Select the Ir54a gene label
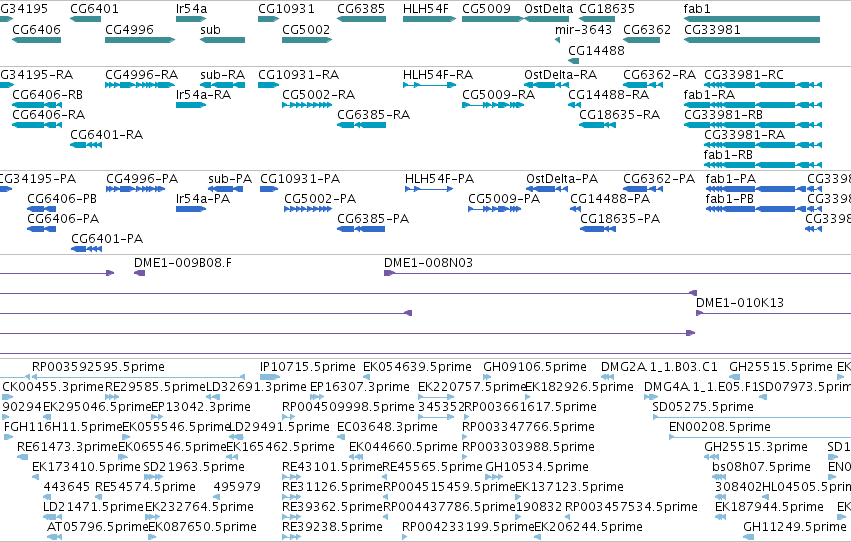Viewport: 851px width, 542px height. (x=192, y=9)
